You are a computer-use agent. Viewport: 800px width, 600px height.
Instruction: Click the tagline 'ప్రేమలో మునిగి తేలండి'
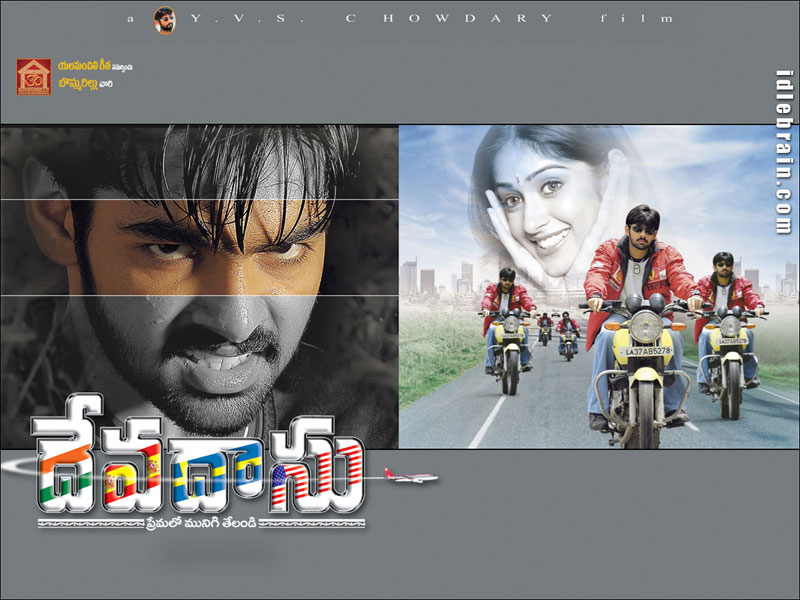(x=201, y=522)
